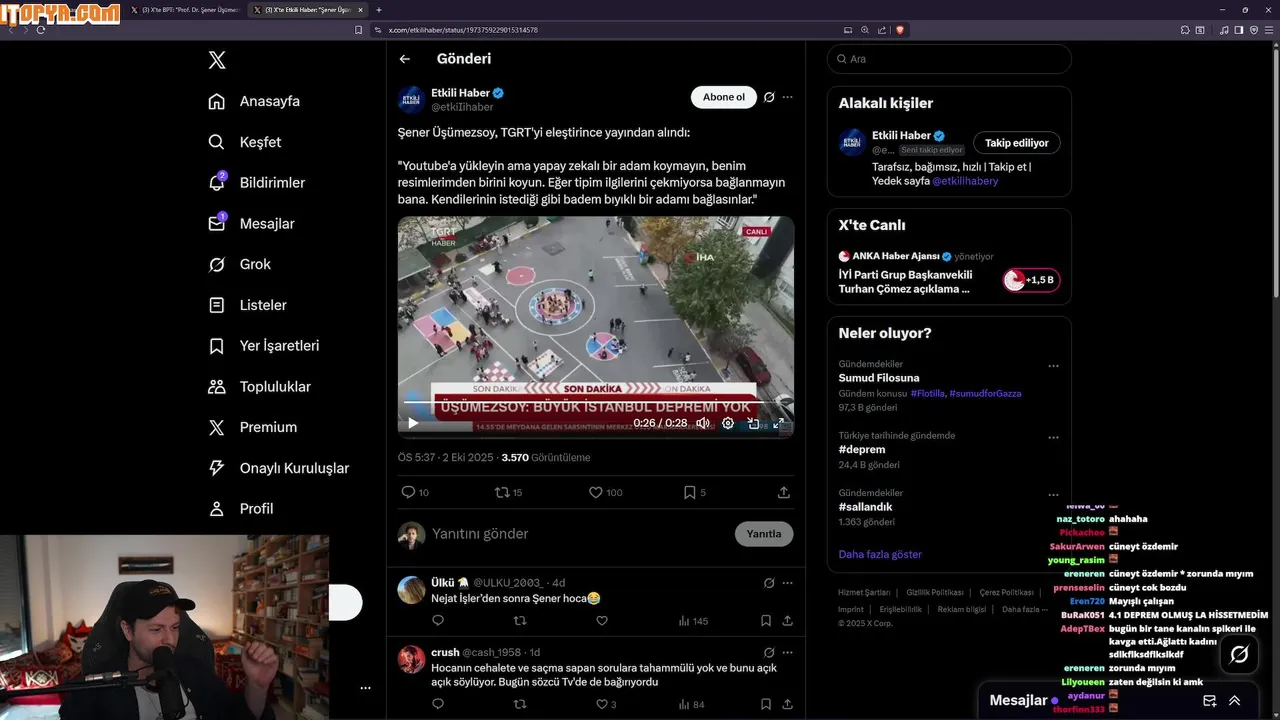
Task: Open Yer İşaretleri bookmarks
Action: click(263, 346)
